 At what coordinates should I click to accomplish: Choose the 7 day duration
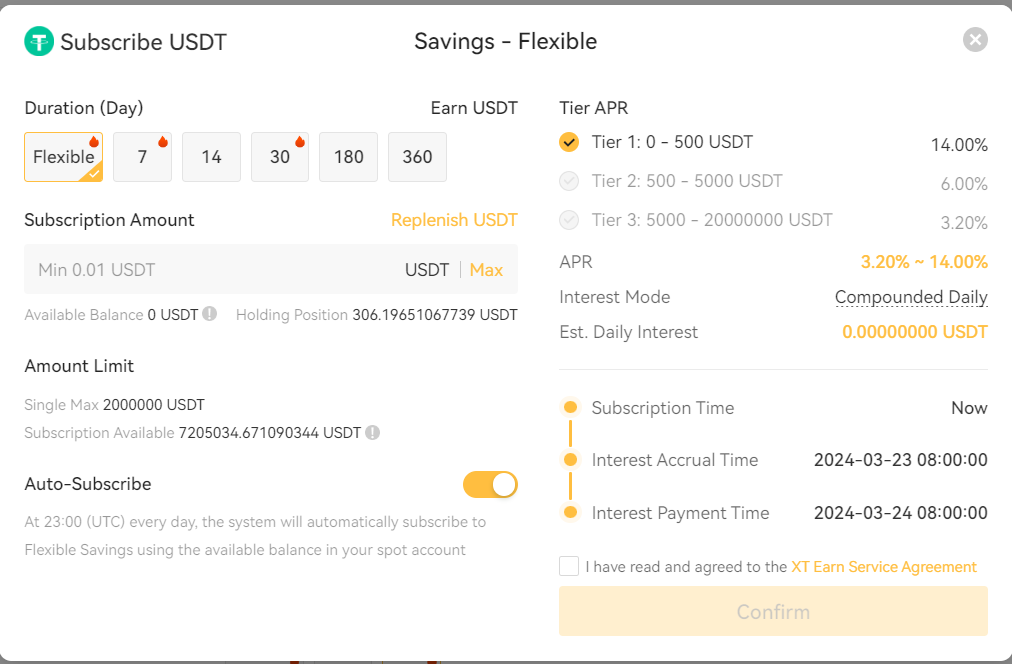pyautogui.click(x=142, y=157)
